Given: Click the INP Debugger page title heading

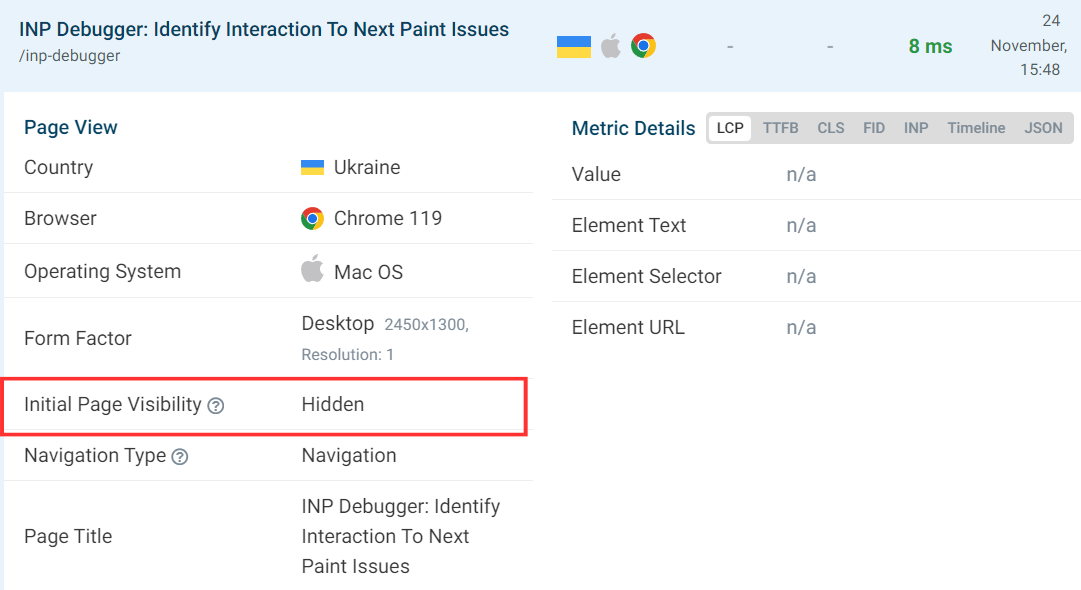Looking at the screenshot, I should coord(264,30).
